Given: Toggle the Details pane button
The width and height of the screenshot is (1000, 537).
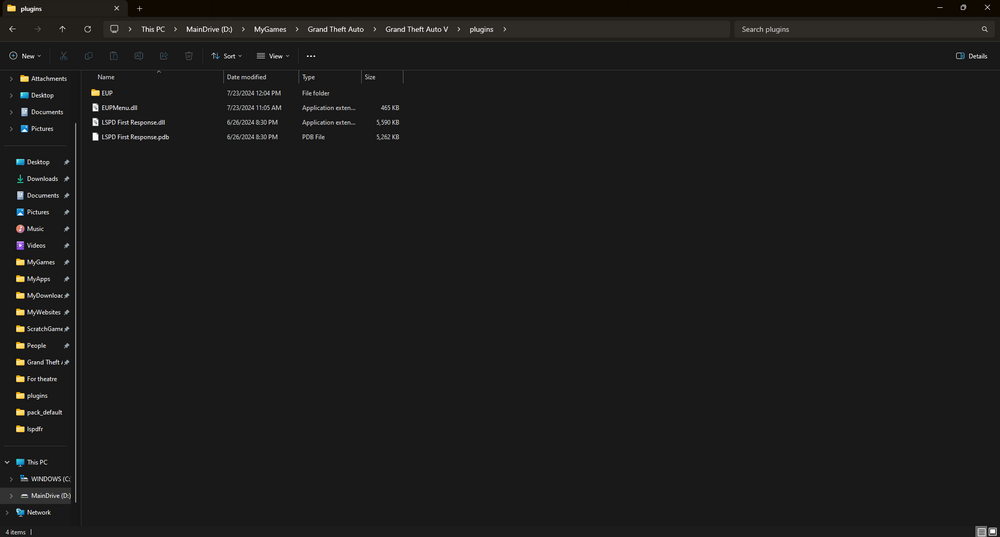Looking at the screenshot, I should click(971, 56).
